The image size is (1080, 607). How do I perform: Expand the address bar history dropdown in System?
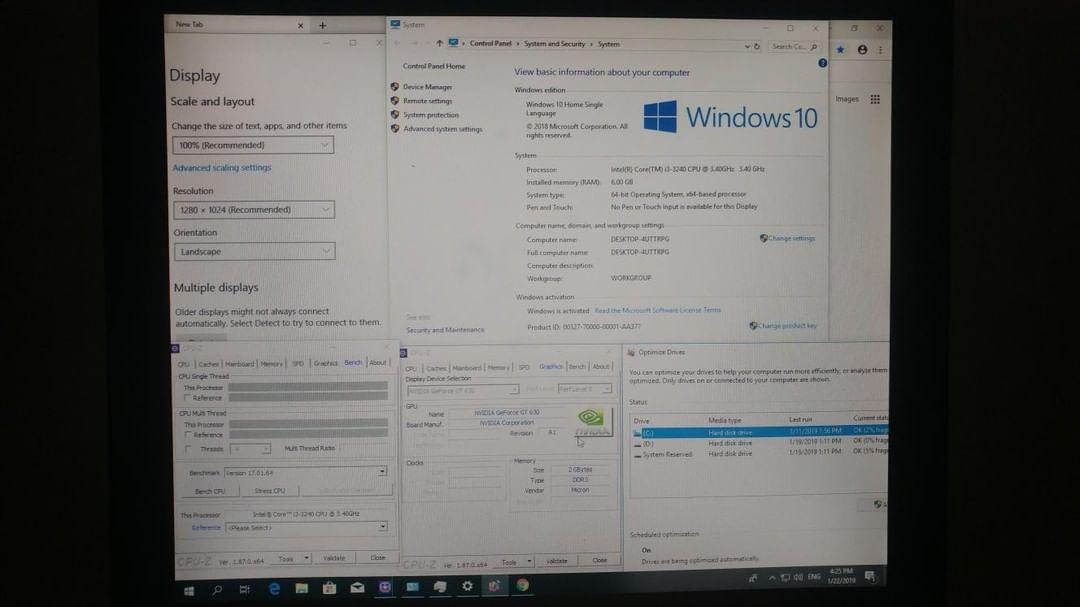747,46
